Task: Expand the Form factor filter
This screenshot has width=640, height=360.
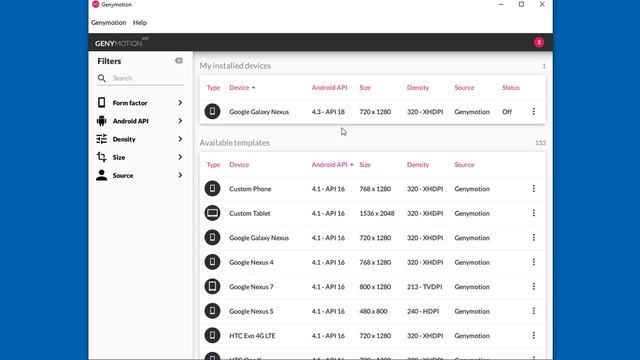Action: [180, 102]
